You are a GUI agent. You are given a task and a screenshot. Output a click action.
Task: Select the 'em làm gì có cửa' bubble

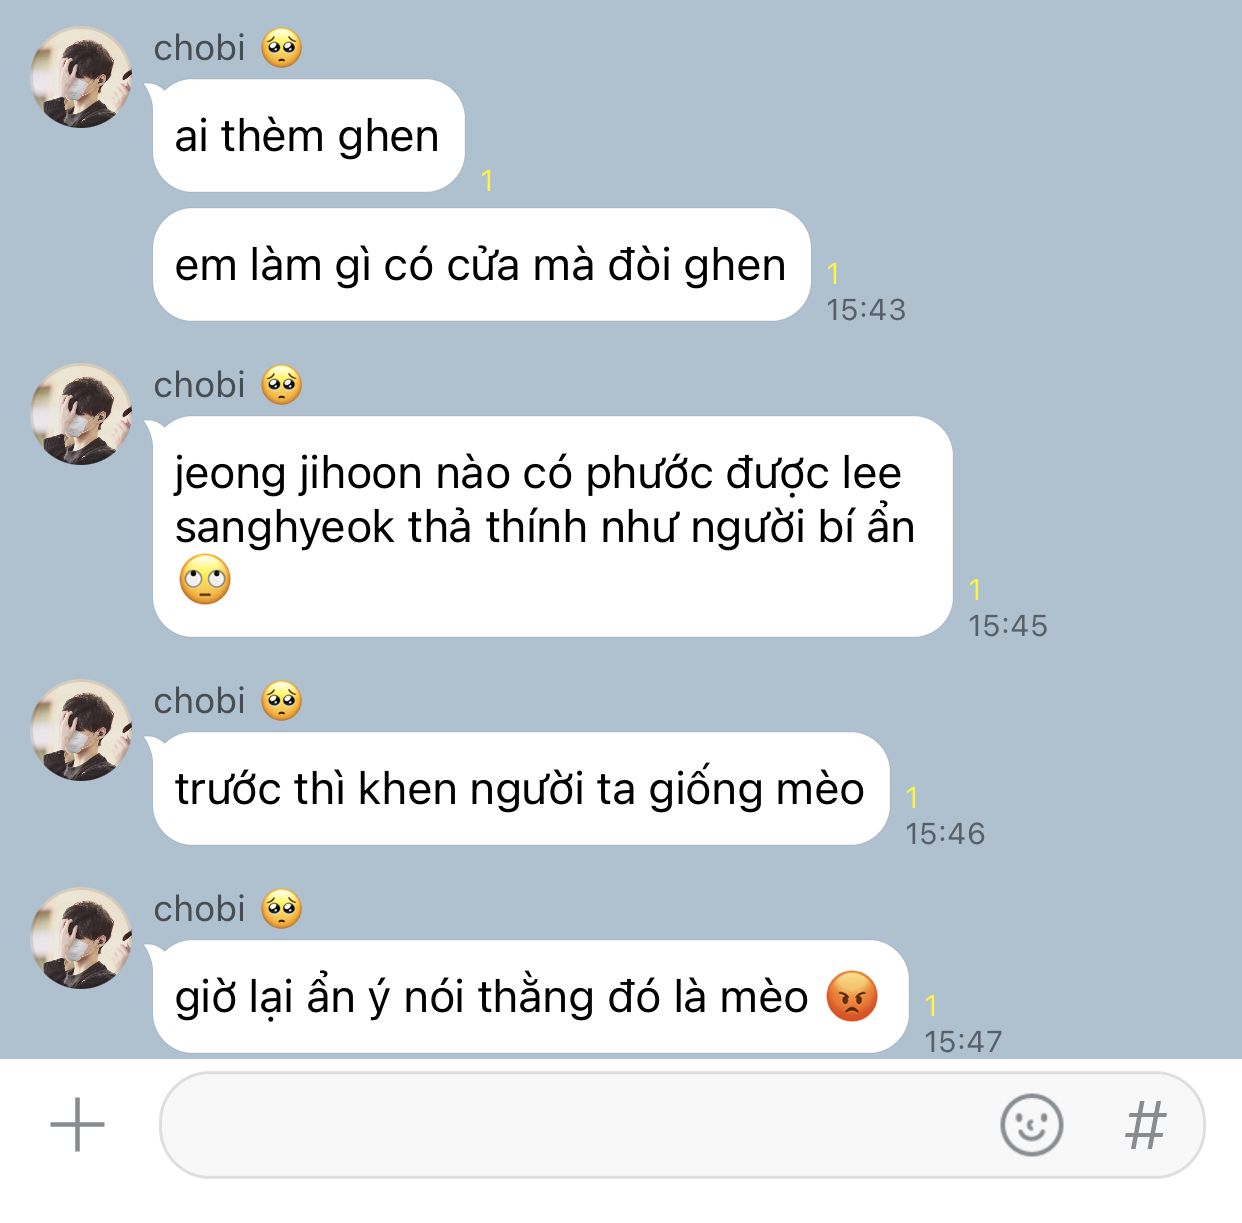tap(481, 265)
